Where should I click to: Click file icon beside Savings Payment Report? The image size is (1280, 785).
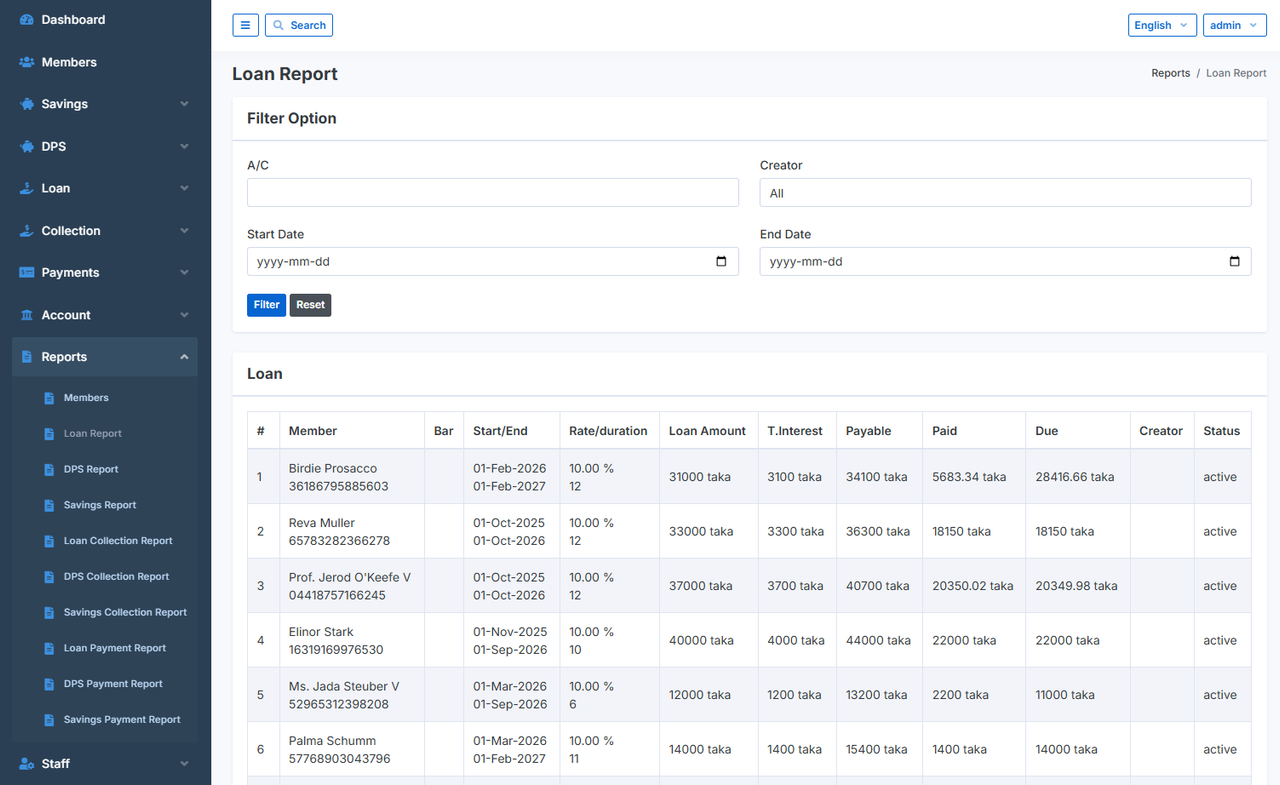(x=49, y=720)
